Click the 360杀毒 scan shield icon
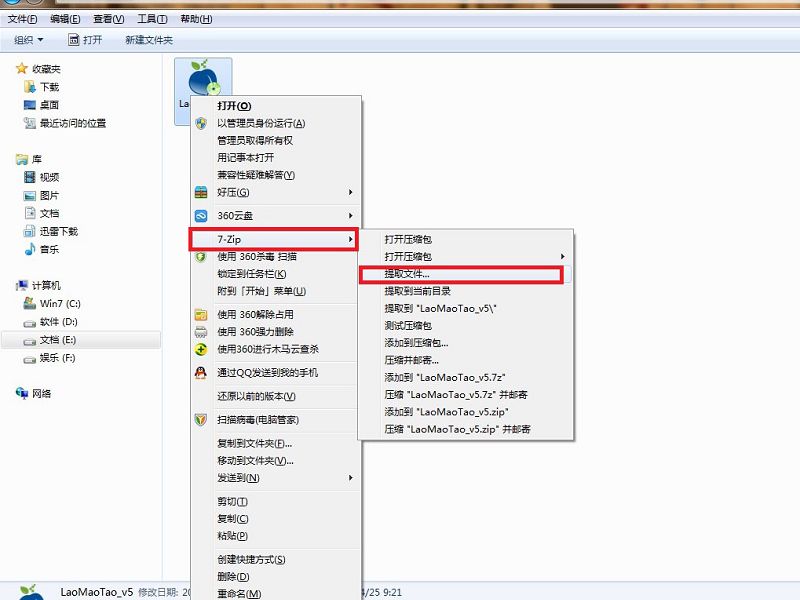800x600 pixels. click(200, 256)
